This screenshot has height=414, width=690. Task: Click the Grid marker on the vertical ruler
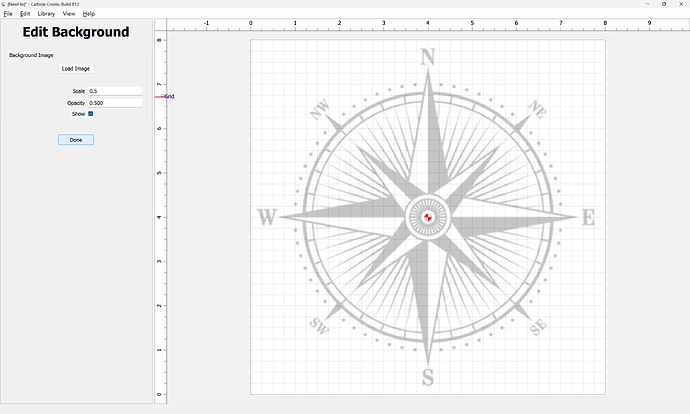pyautogui.click(x=169, y=96)
